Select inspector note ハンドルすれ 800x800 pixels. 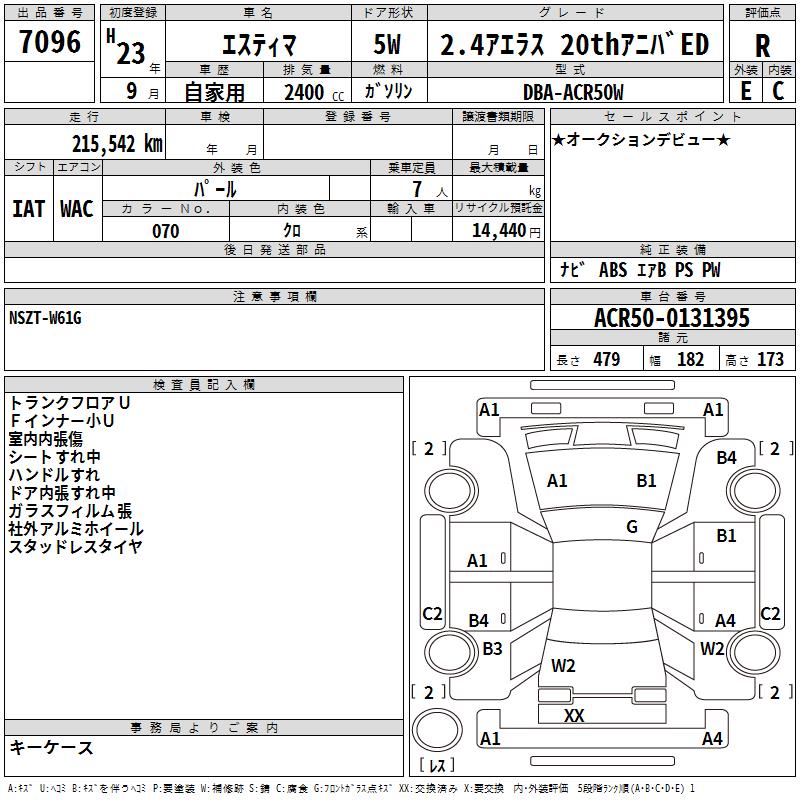pyautogui.click(x=54, y=474)
